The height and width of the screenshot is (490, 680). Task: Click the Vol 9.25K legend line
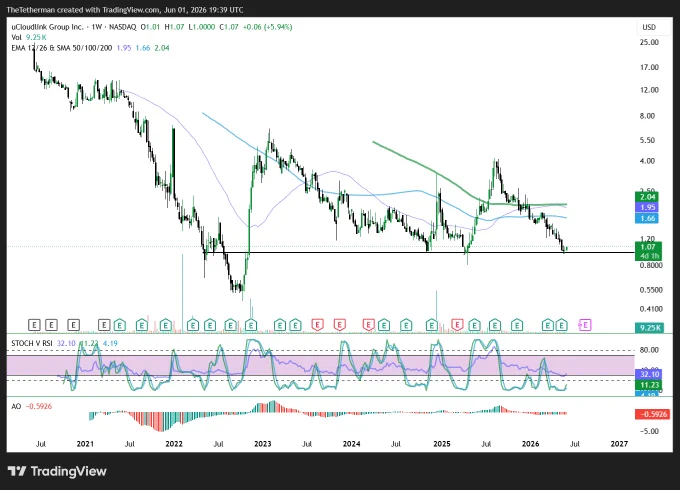(x=29, y=37)
